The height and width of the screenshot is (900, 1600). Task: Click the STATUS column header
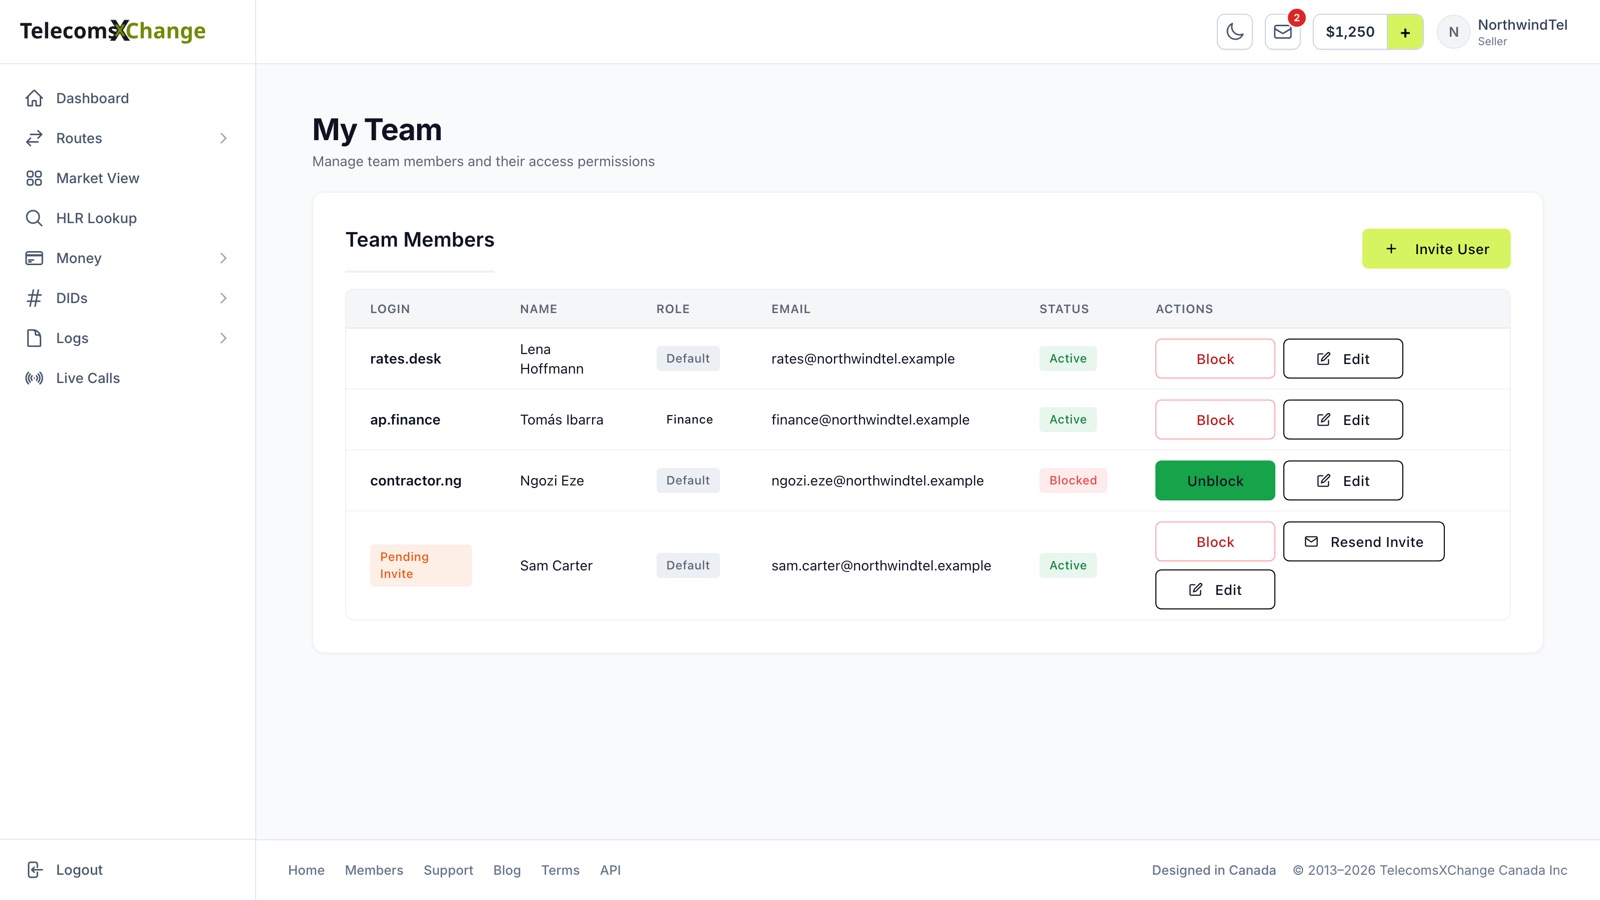coord(1064,309)
